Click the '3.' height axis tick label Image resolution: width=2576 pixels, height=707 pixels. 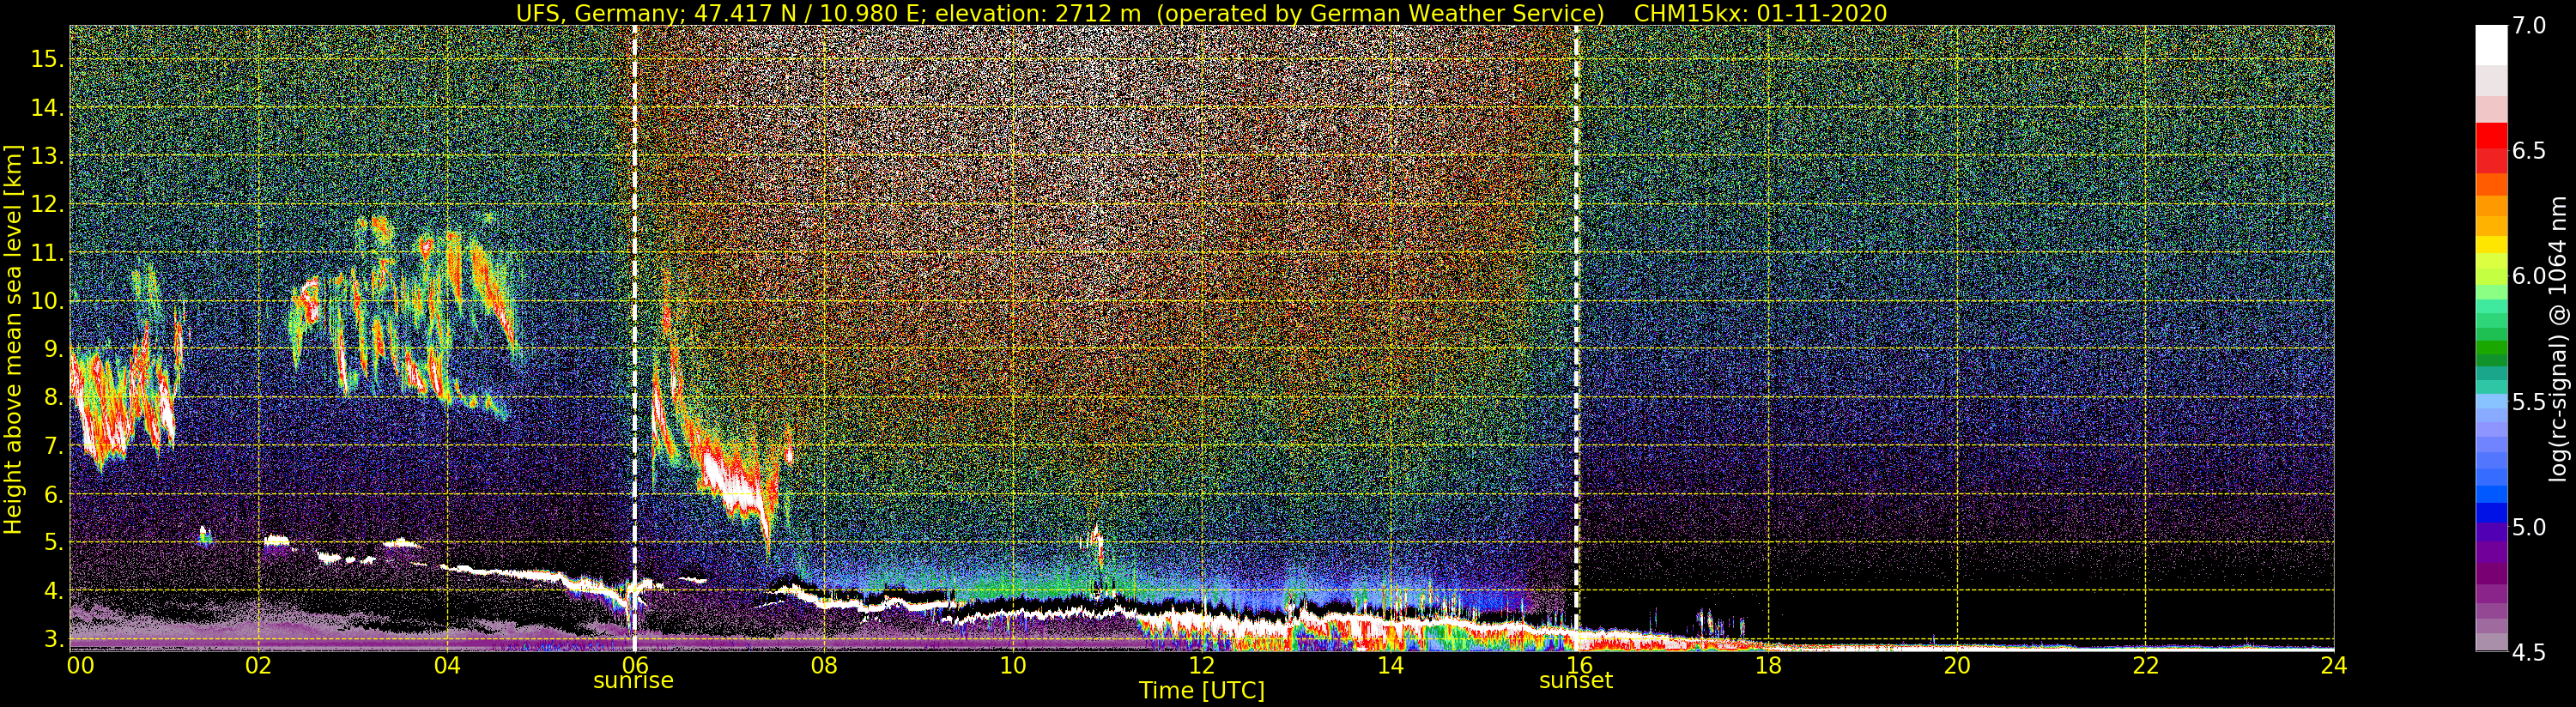(52, 639)
